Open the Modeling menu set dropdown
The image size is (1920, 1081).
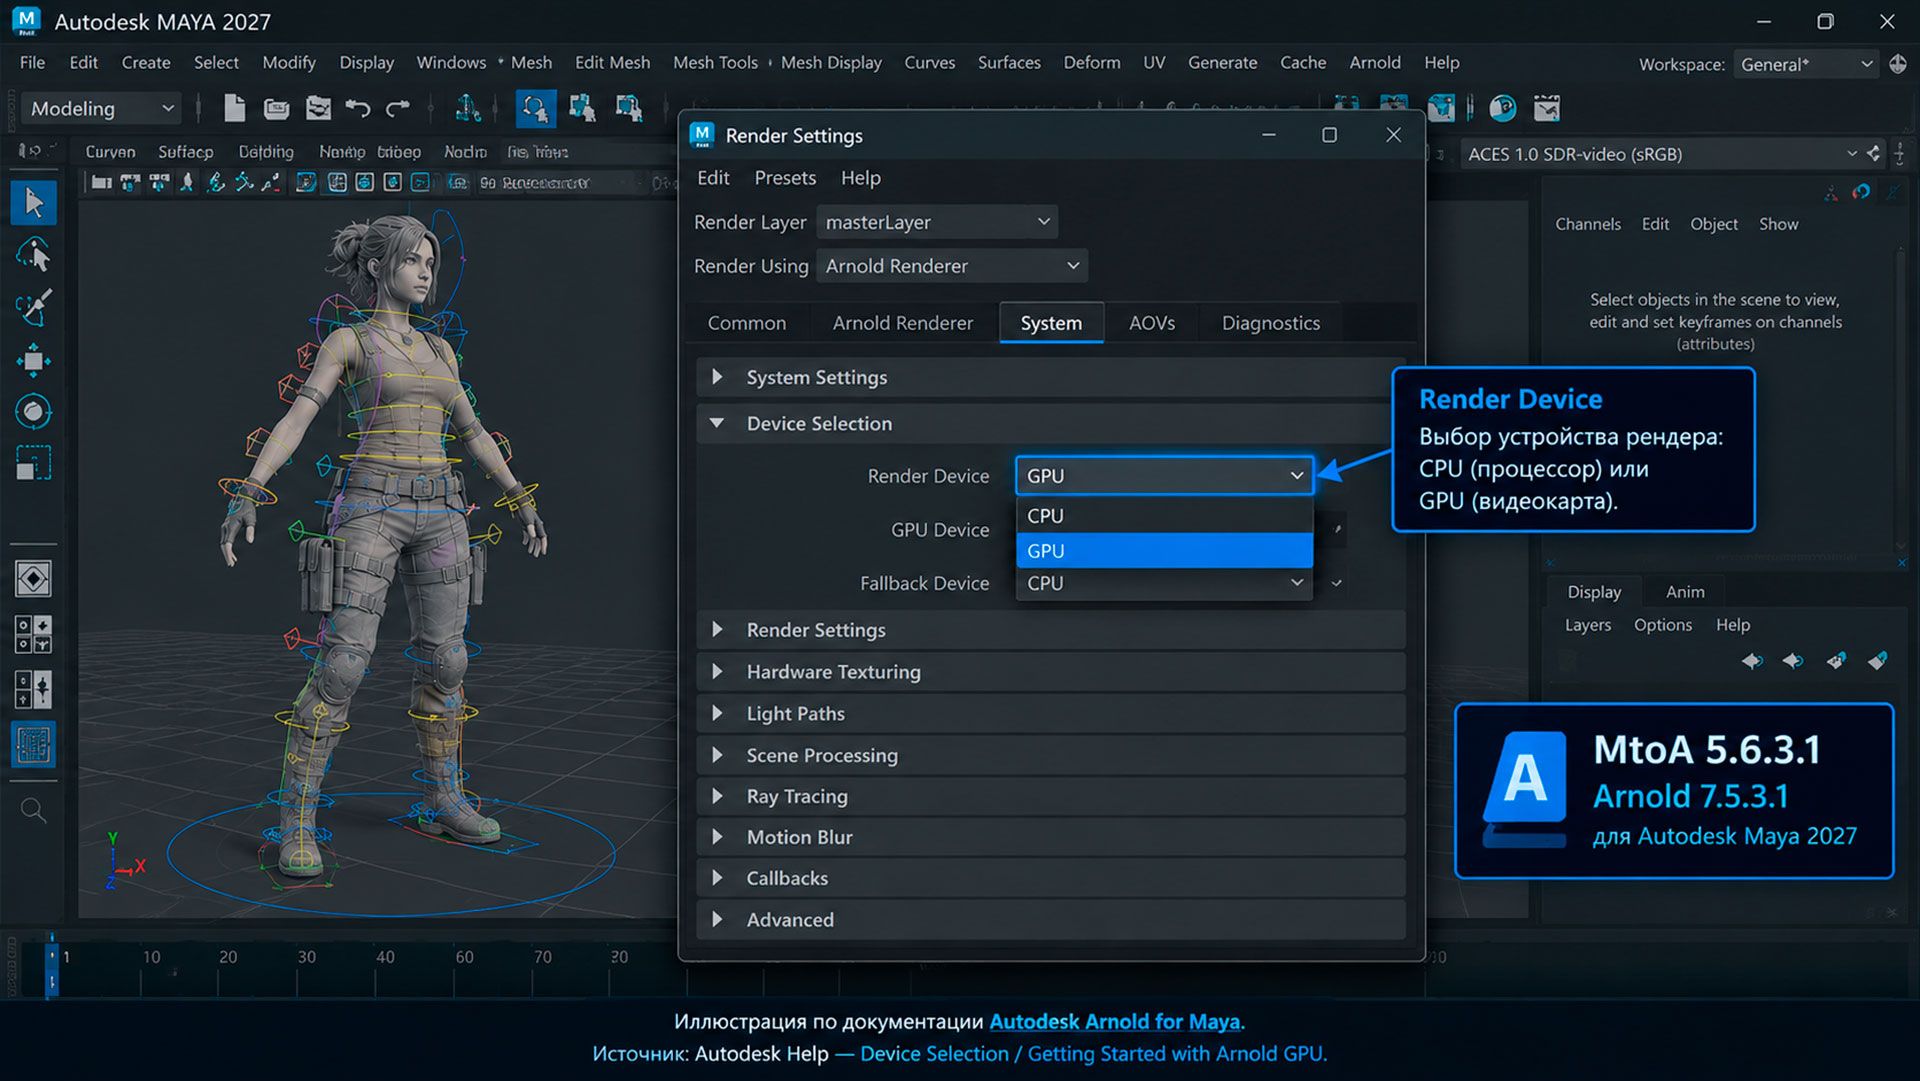(100, 108)
